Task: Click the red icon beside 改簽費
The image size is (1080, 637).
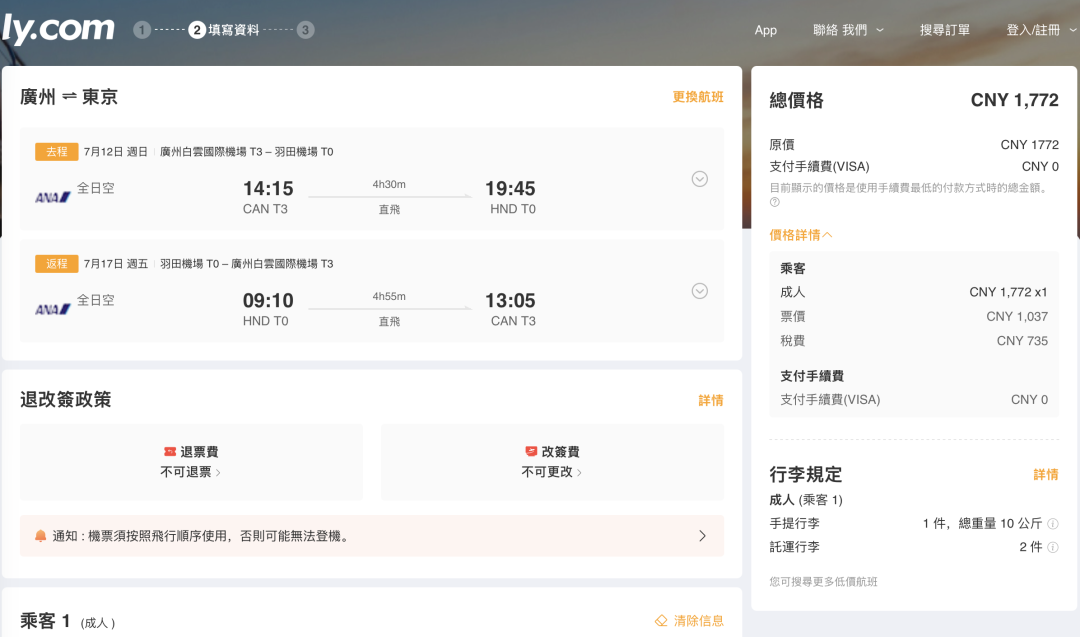Action: click(531, 451)
